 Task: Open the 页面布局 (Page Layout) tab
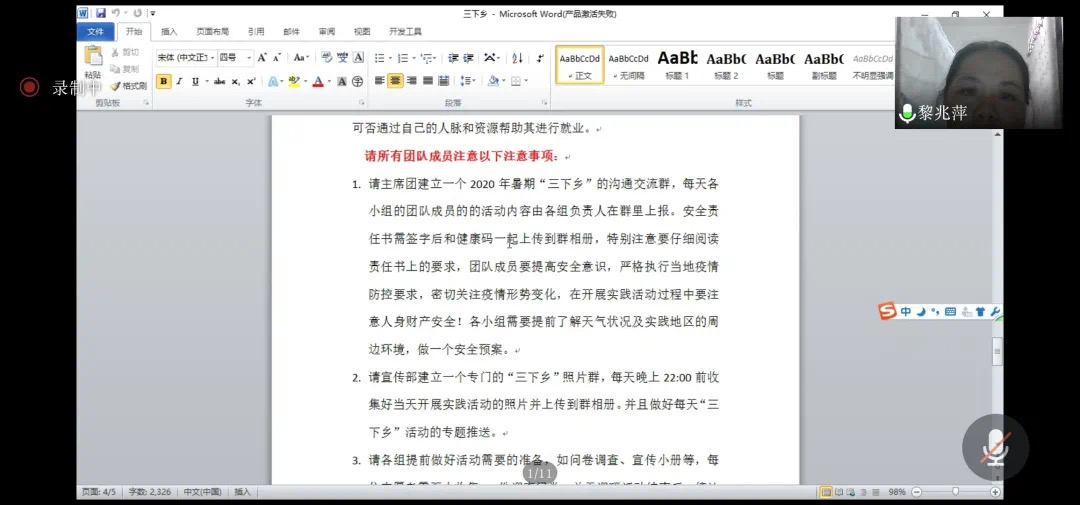pyautogui.click(x=212, y=32)
